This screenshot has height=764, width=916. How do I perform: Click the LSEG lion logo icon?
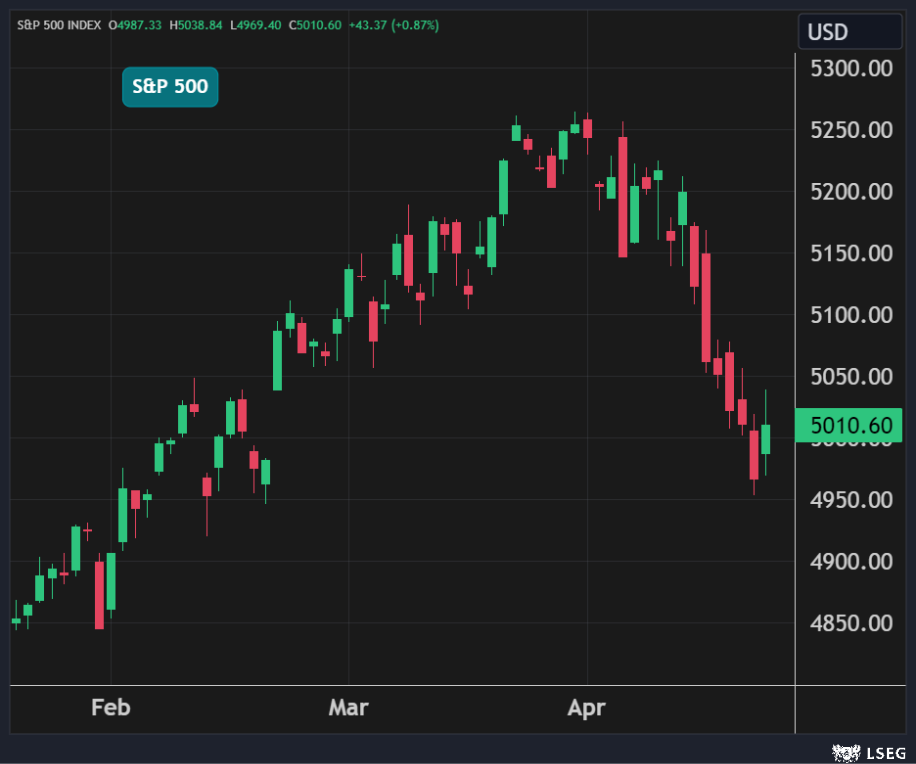point(846,751)
